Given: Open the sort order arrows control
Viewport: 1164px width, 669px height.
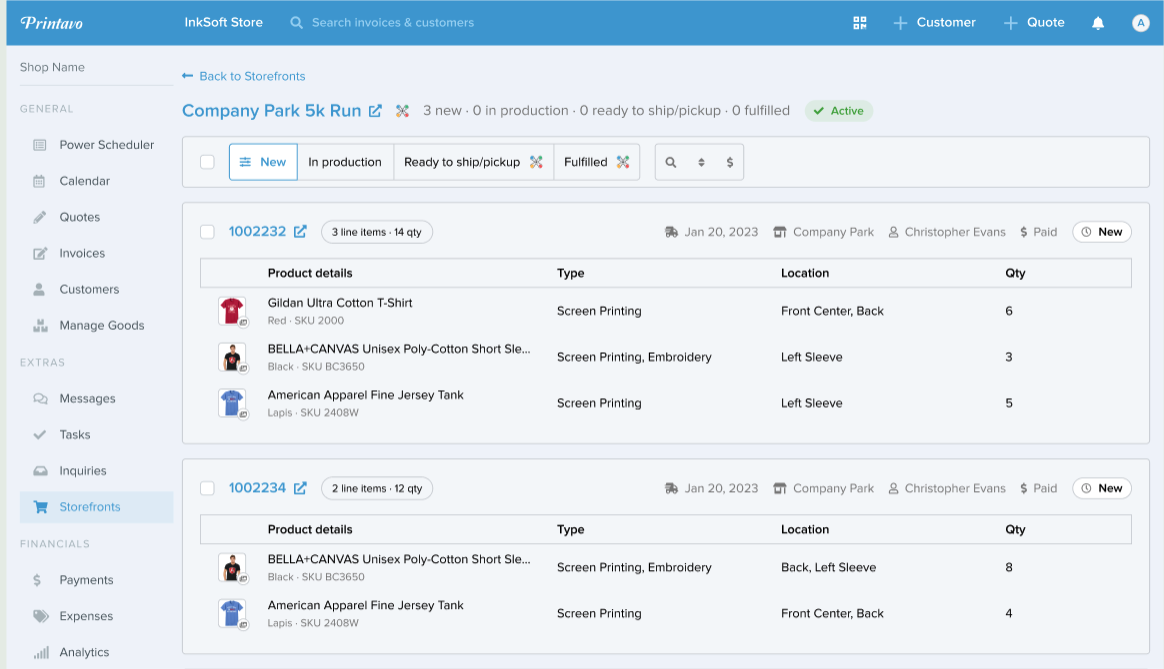Looking at the screenshot, I should pos(701,162).
